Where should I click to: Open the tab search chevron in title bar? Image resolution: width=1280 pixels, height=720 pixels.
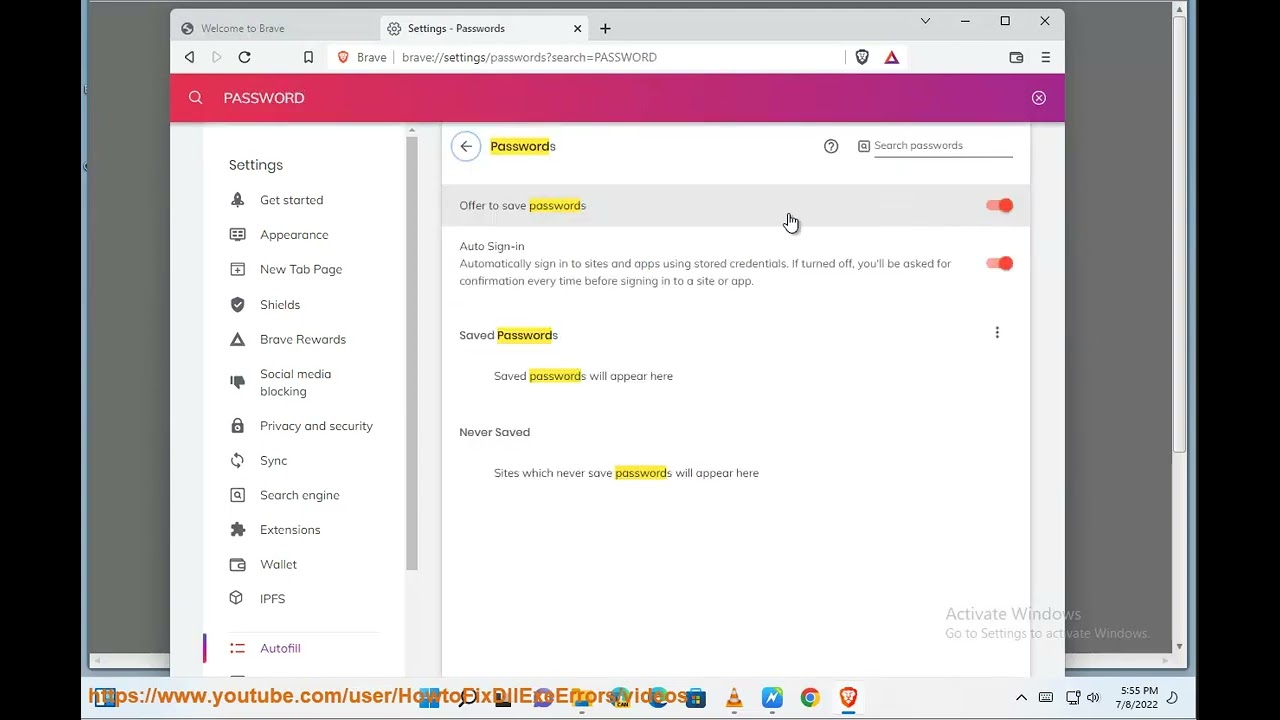pos(925,21)
